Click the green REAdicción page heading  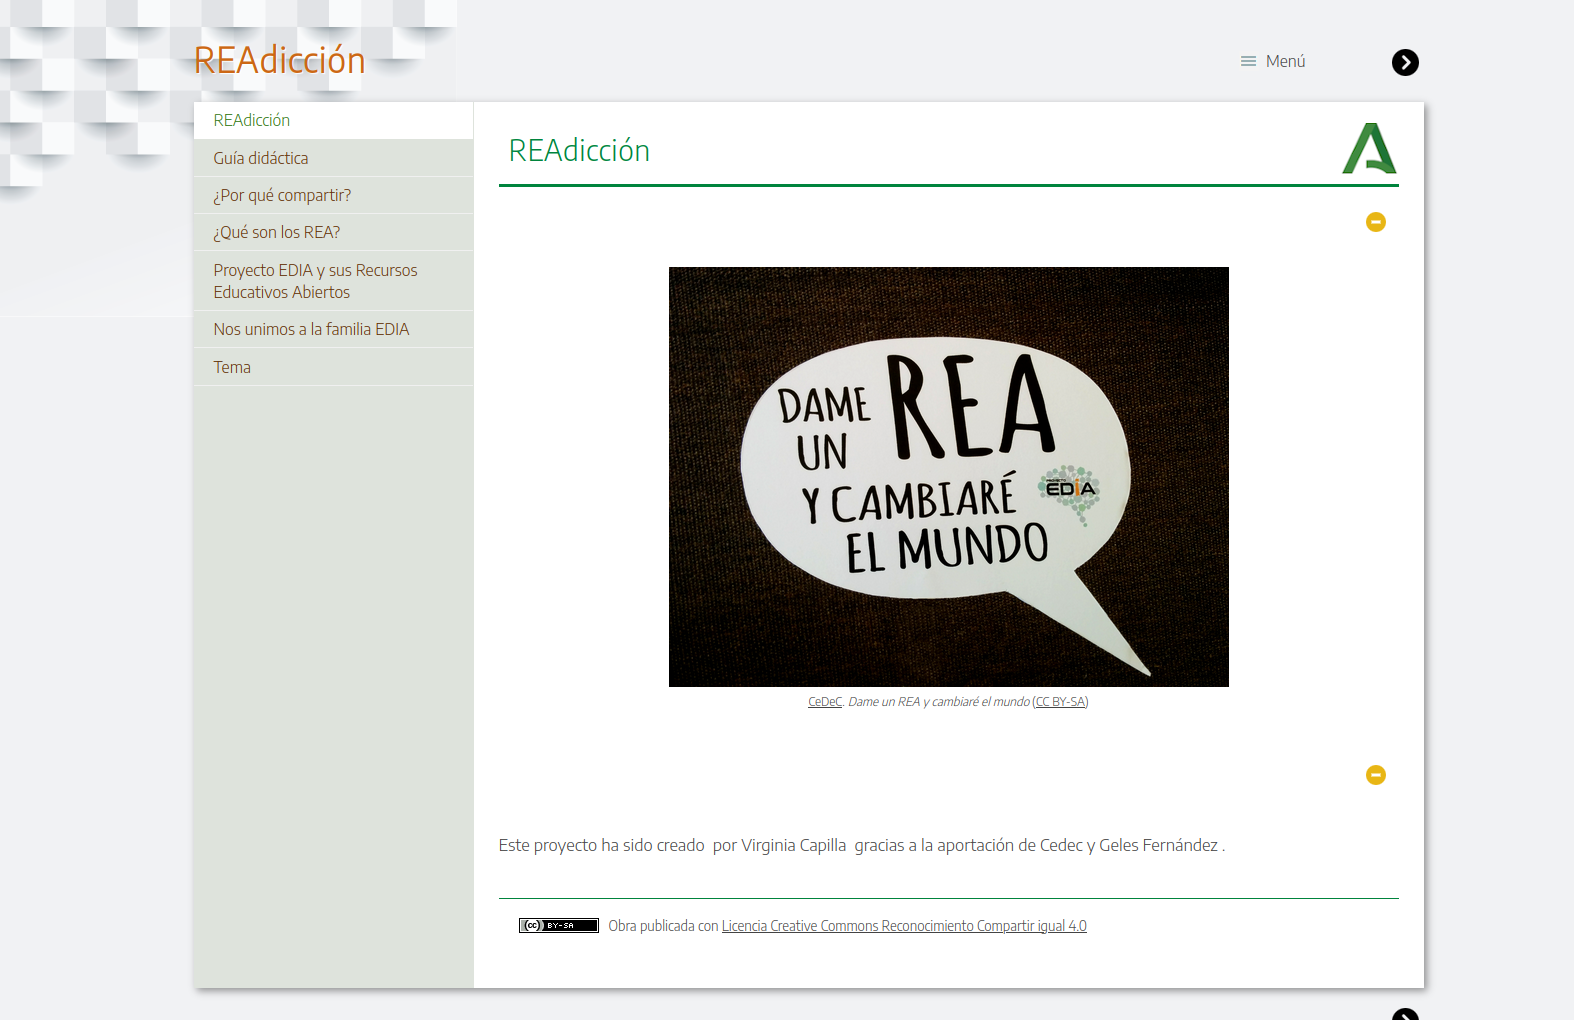pyautogui.click(x=579, y=151)
